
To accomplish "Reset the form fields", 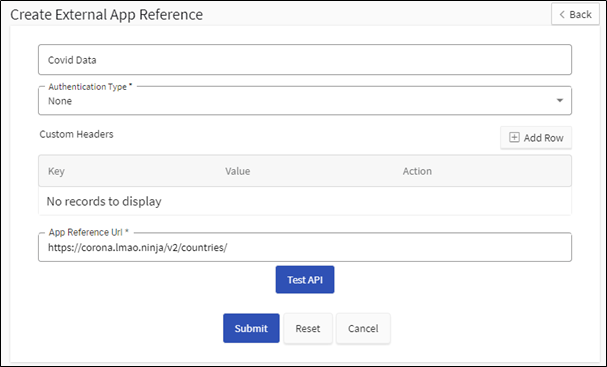I will pyautogui.click(x=308, y=328).
